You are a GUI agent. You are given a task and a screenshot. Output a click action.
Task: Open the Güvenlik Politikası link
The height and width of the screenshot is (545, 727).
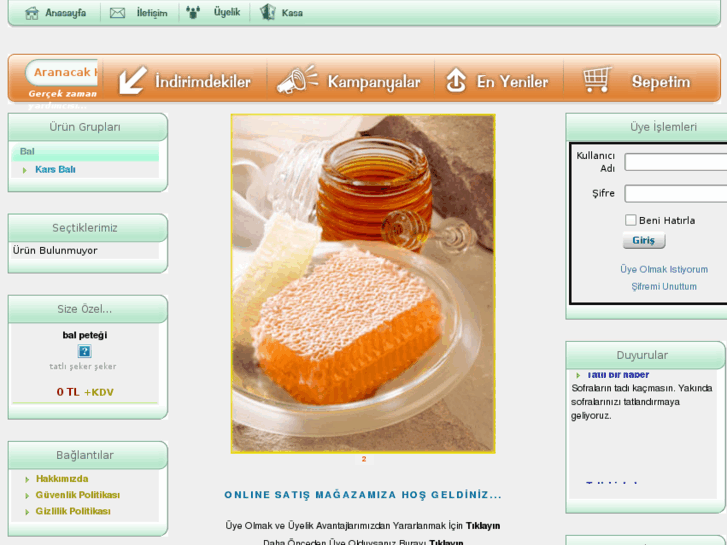[x=77, y=495]
